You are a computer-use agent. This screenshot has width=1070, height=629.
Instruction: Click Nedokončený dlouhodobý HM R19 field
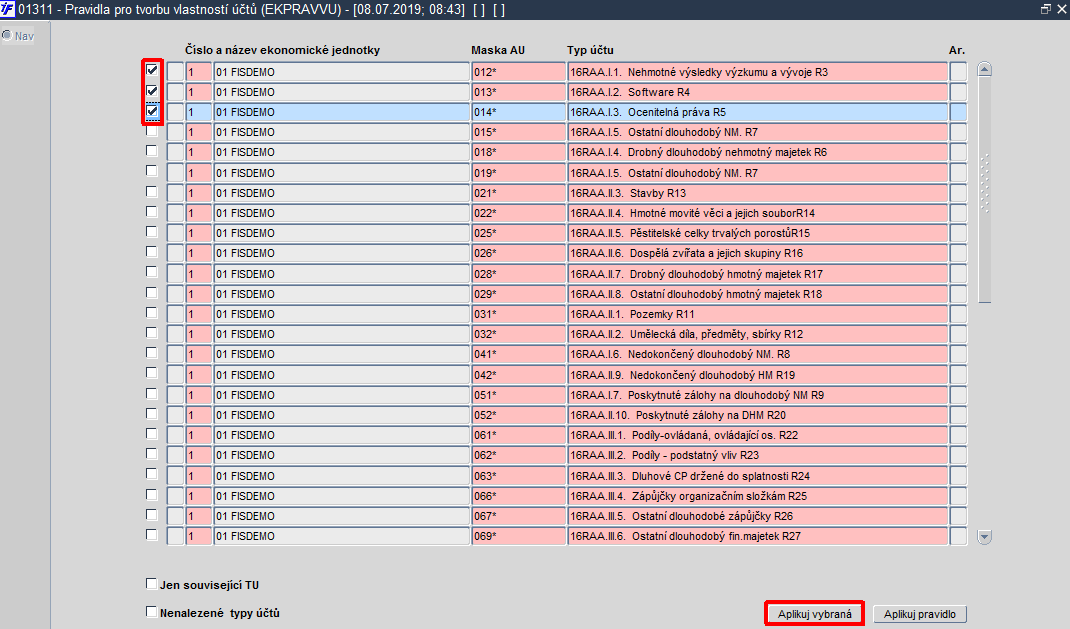click(757, 375)
